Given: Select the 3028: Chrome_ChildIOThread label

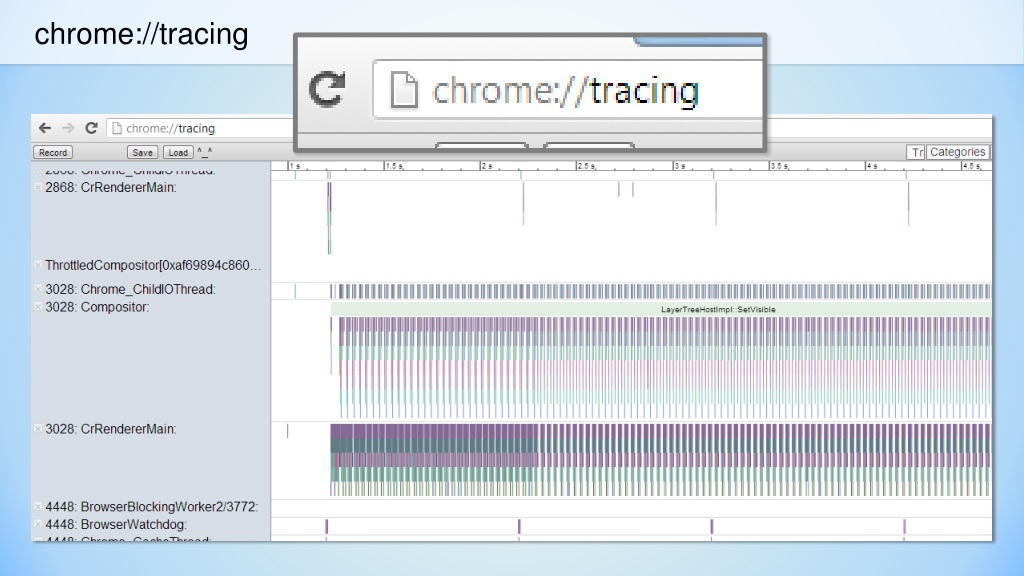Looking at the screenshot, I should point(130,289).
